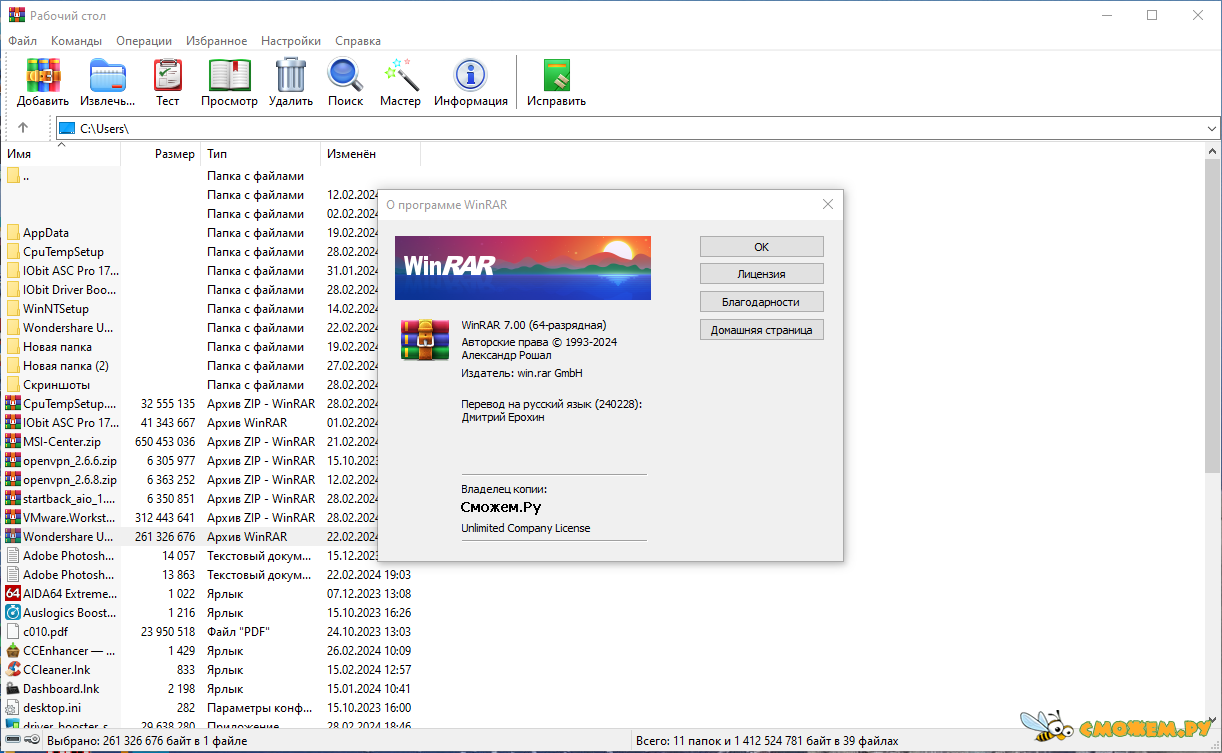Click the Благодарности button
The width and height of the screenshot is (1222, 753).
(x=762, y=302)
